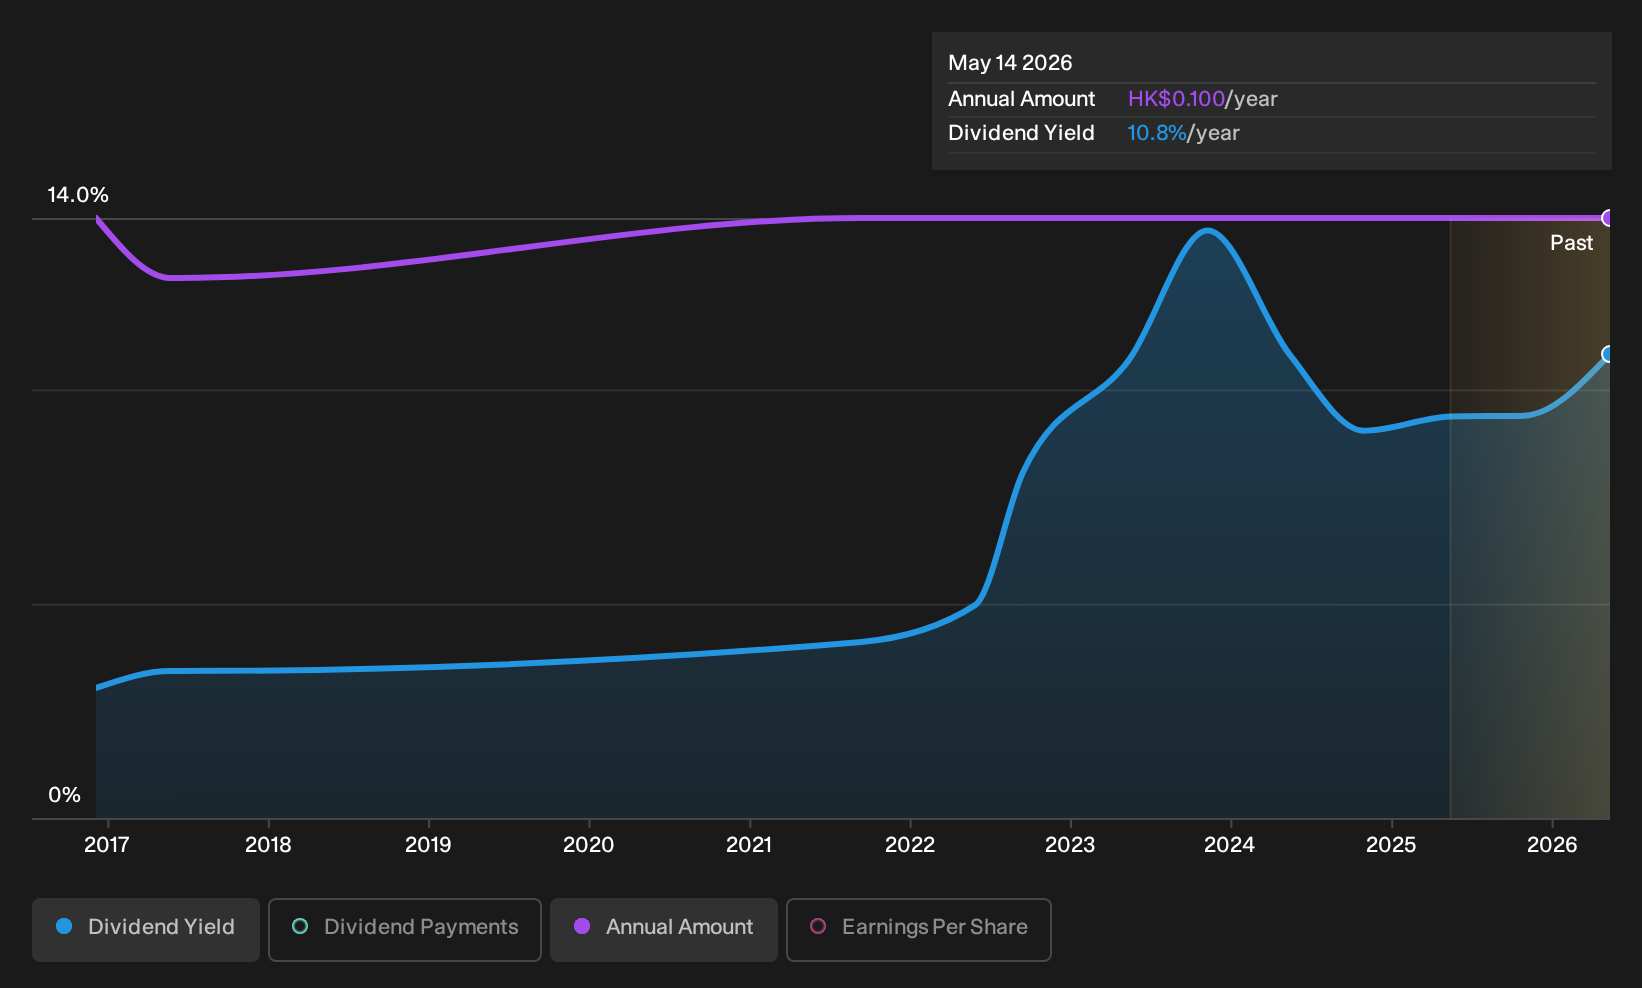
Task: Click the 2019 x-axis label
Action: (428, 845)
